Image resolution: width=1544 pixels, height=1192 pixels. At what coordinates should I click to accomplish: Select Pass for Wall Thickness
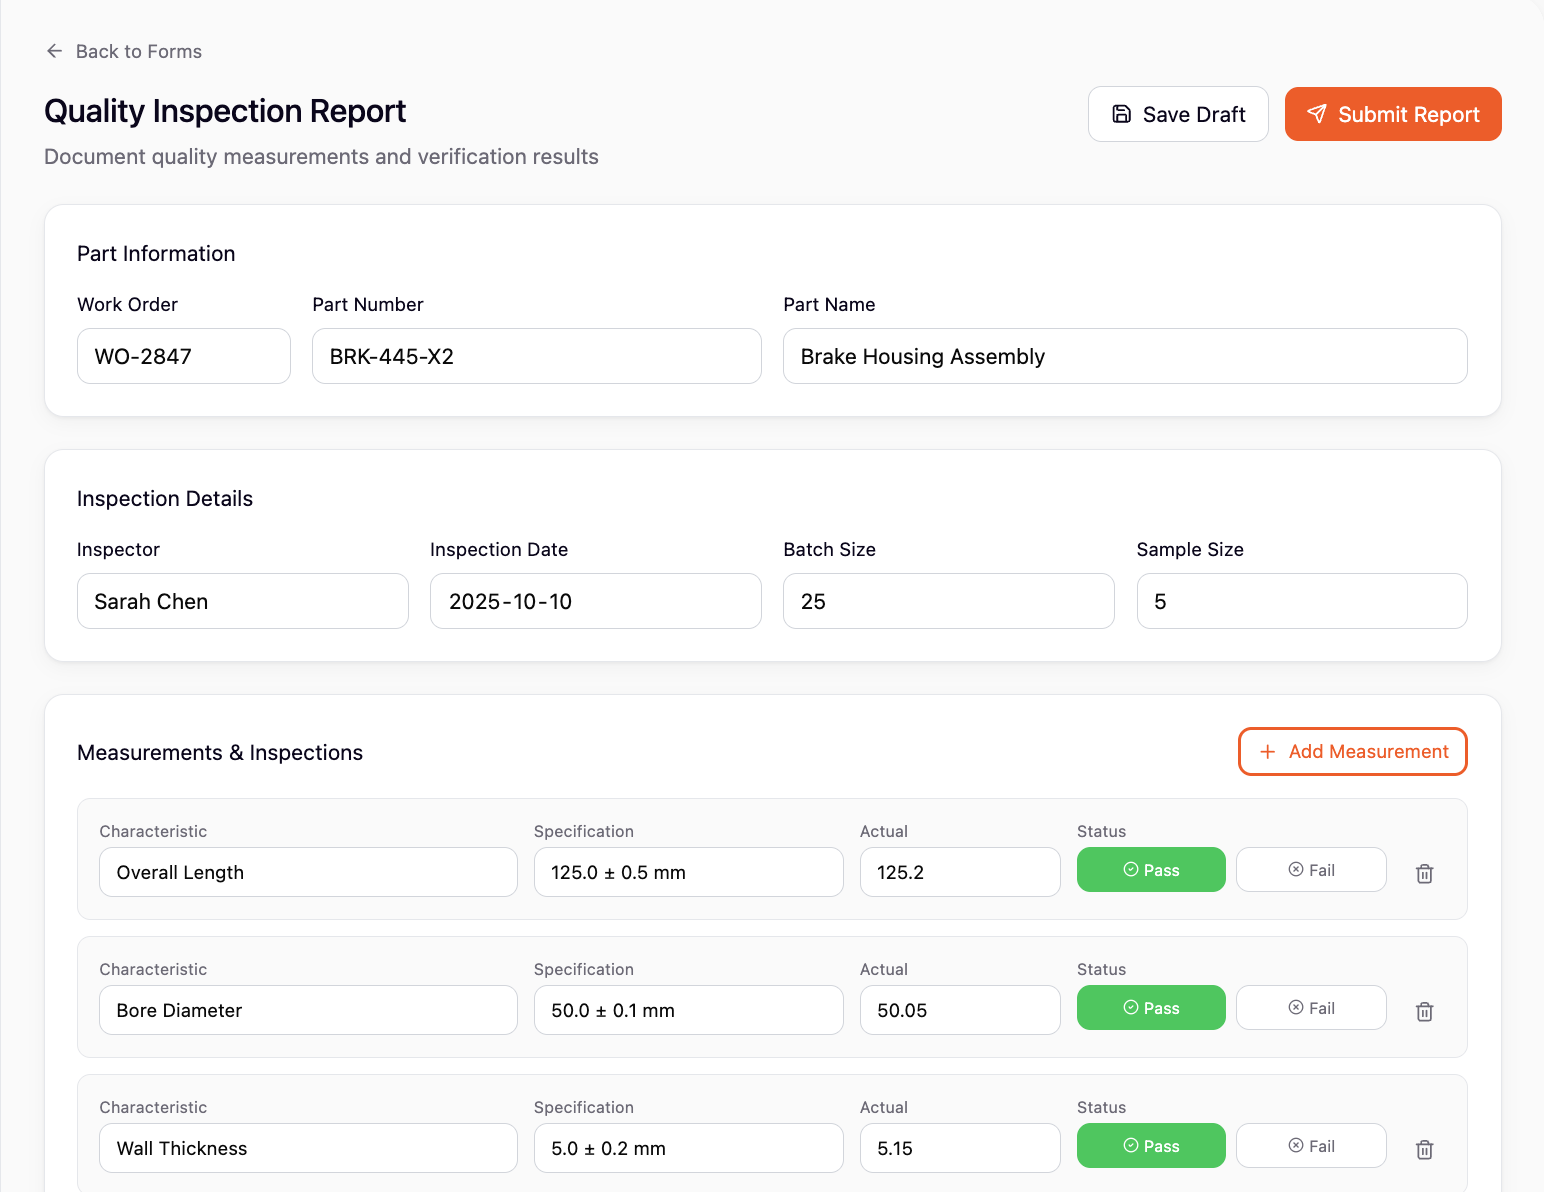1150,1146
